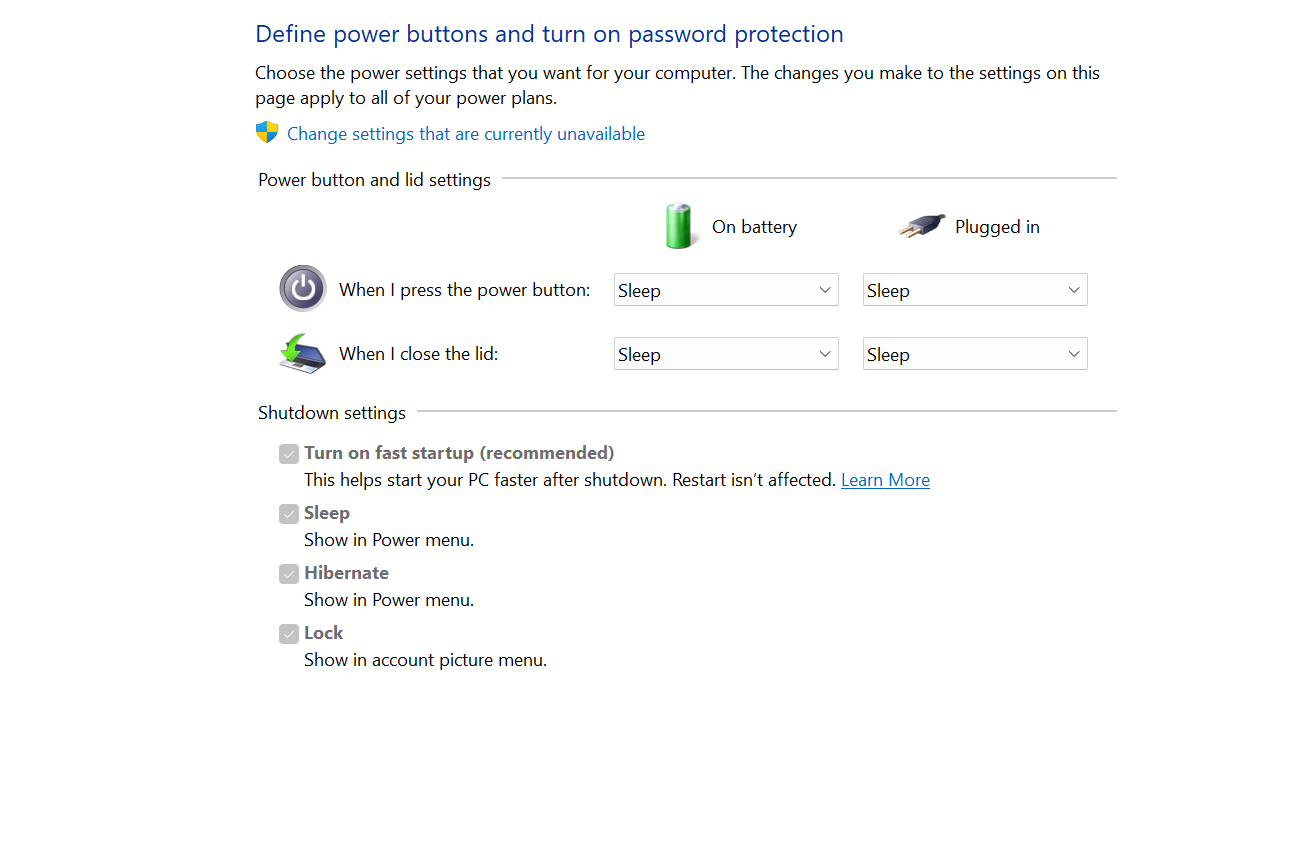The image size is (1299, 841).
Task: Toggle the Lock checkbox
Action: point(289,633)
